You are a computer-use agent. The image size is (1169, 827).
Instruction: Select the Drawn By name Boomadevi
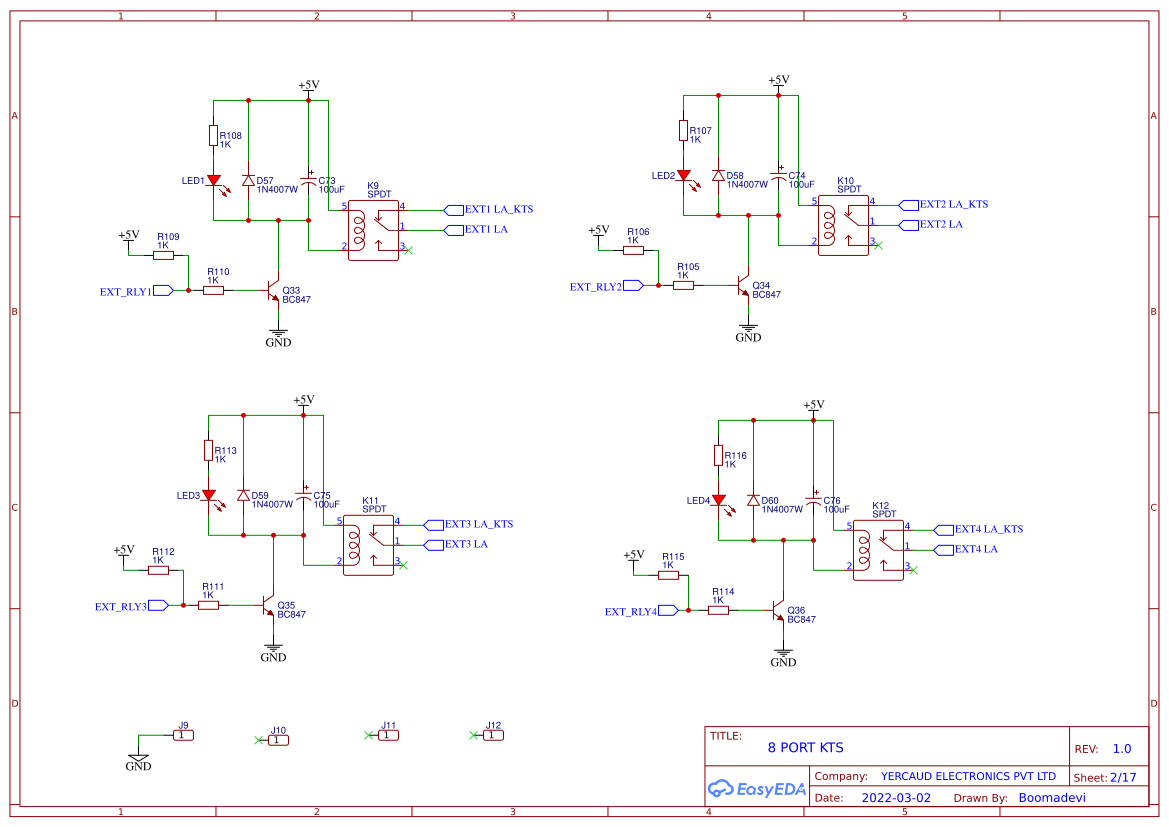coord(1052,797)
